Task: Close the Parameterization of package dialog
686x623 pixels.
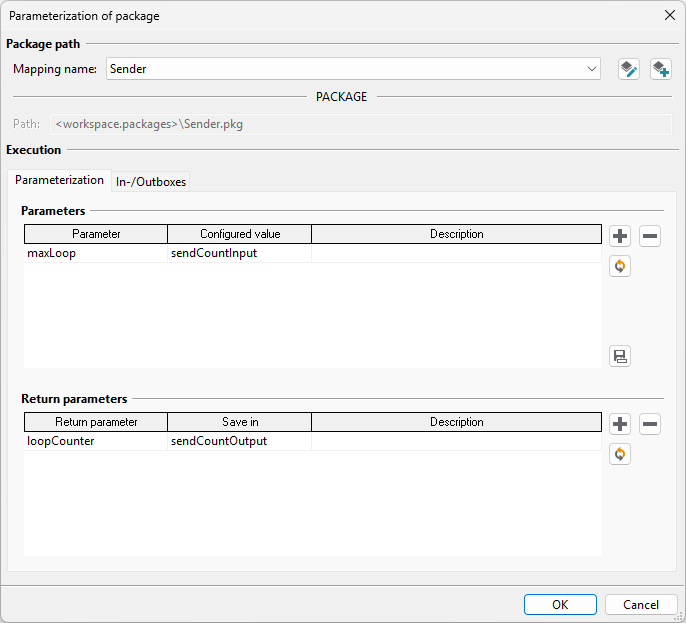Action: (x=670, y=15)
